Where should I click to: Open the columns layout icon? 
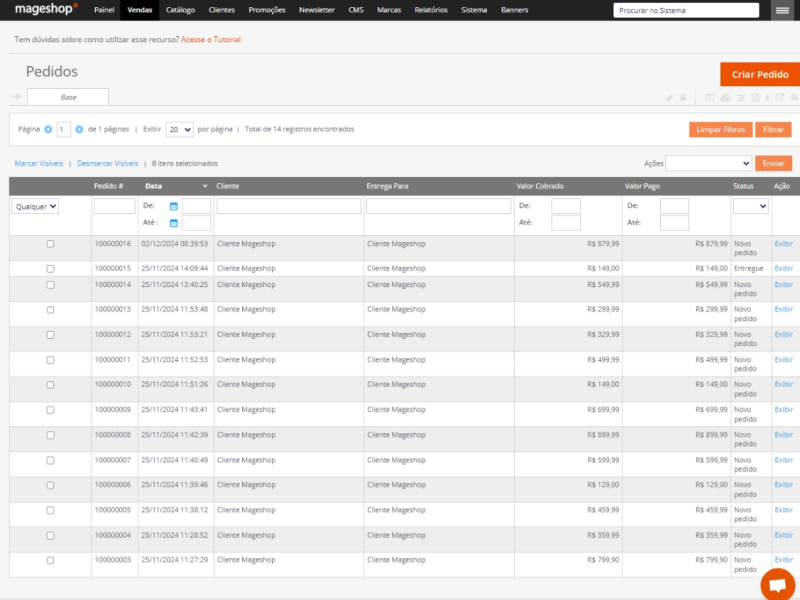click(710, 97)
